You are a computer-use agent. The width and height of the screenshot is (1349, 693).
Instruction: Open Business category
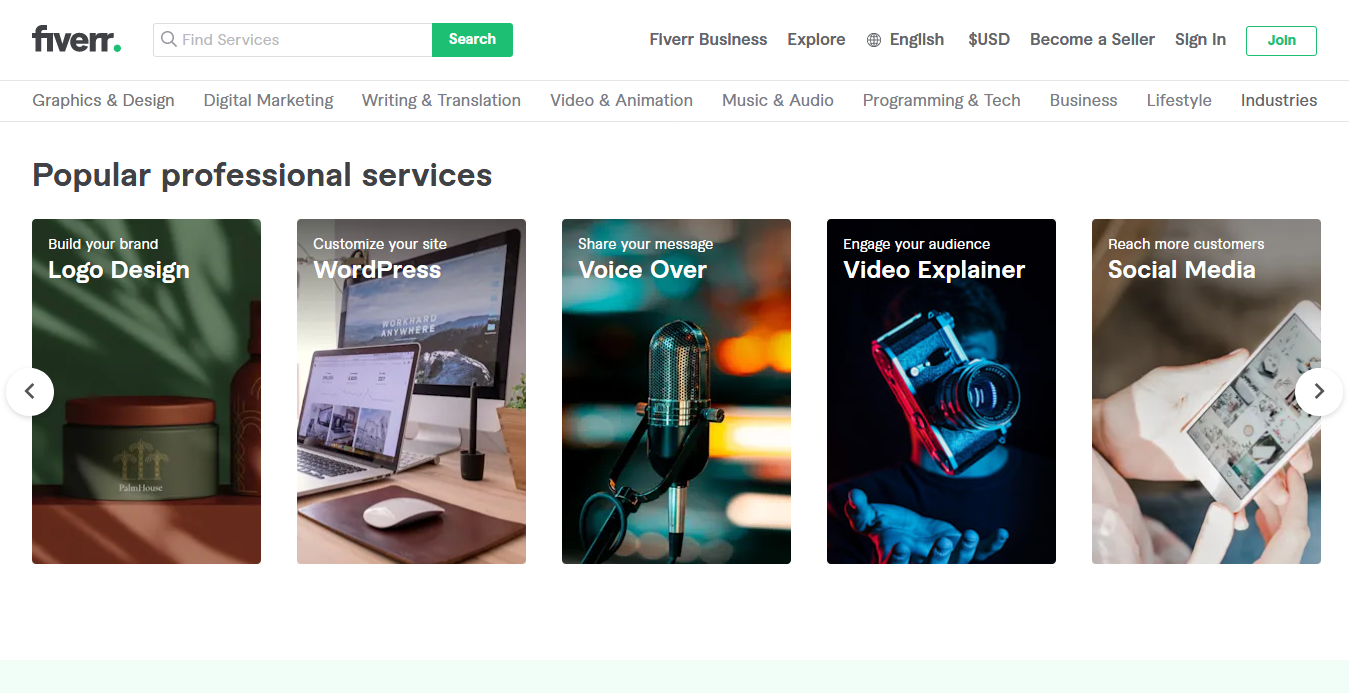coord(1083,100)
